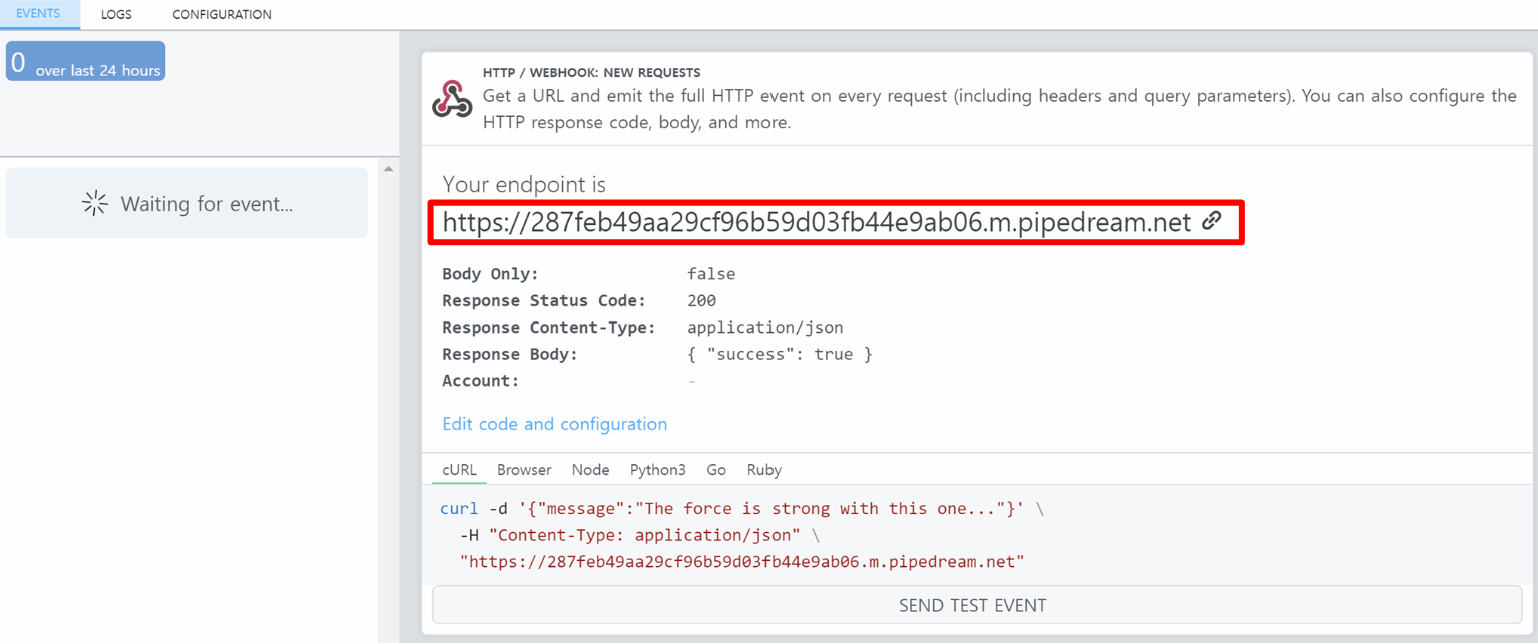Switch to Python3 code sample
This screenshot has width=1538, height=644.
(x=658, y=470)
